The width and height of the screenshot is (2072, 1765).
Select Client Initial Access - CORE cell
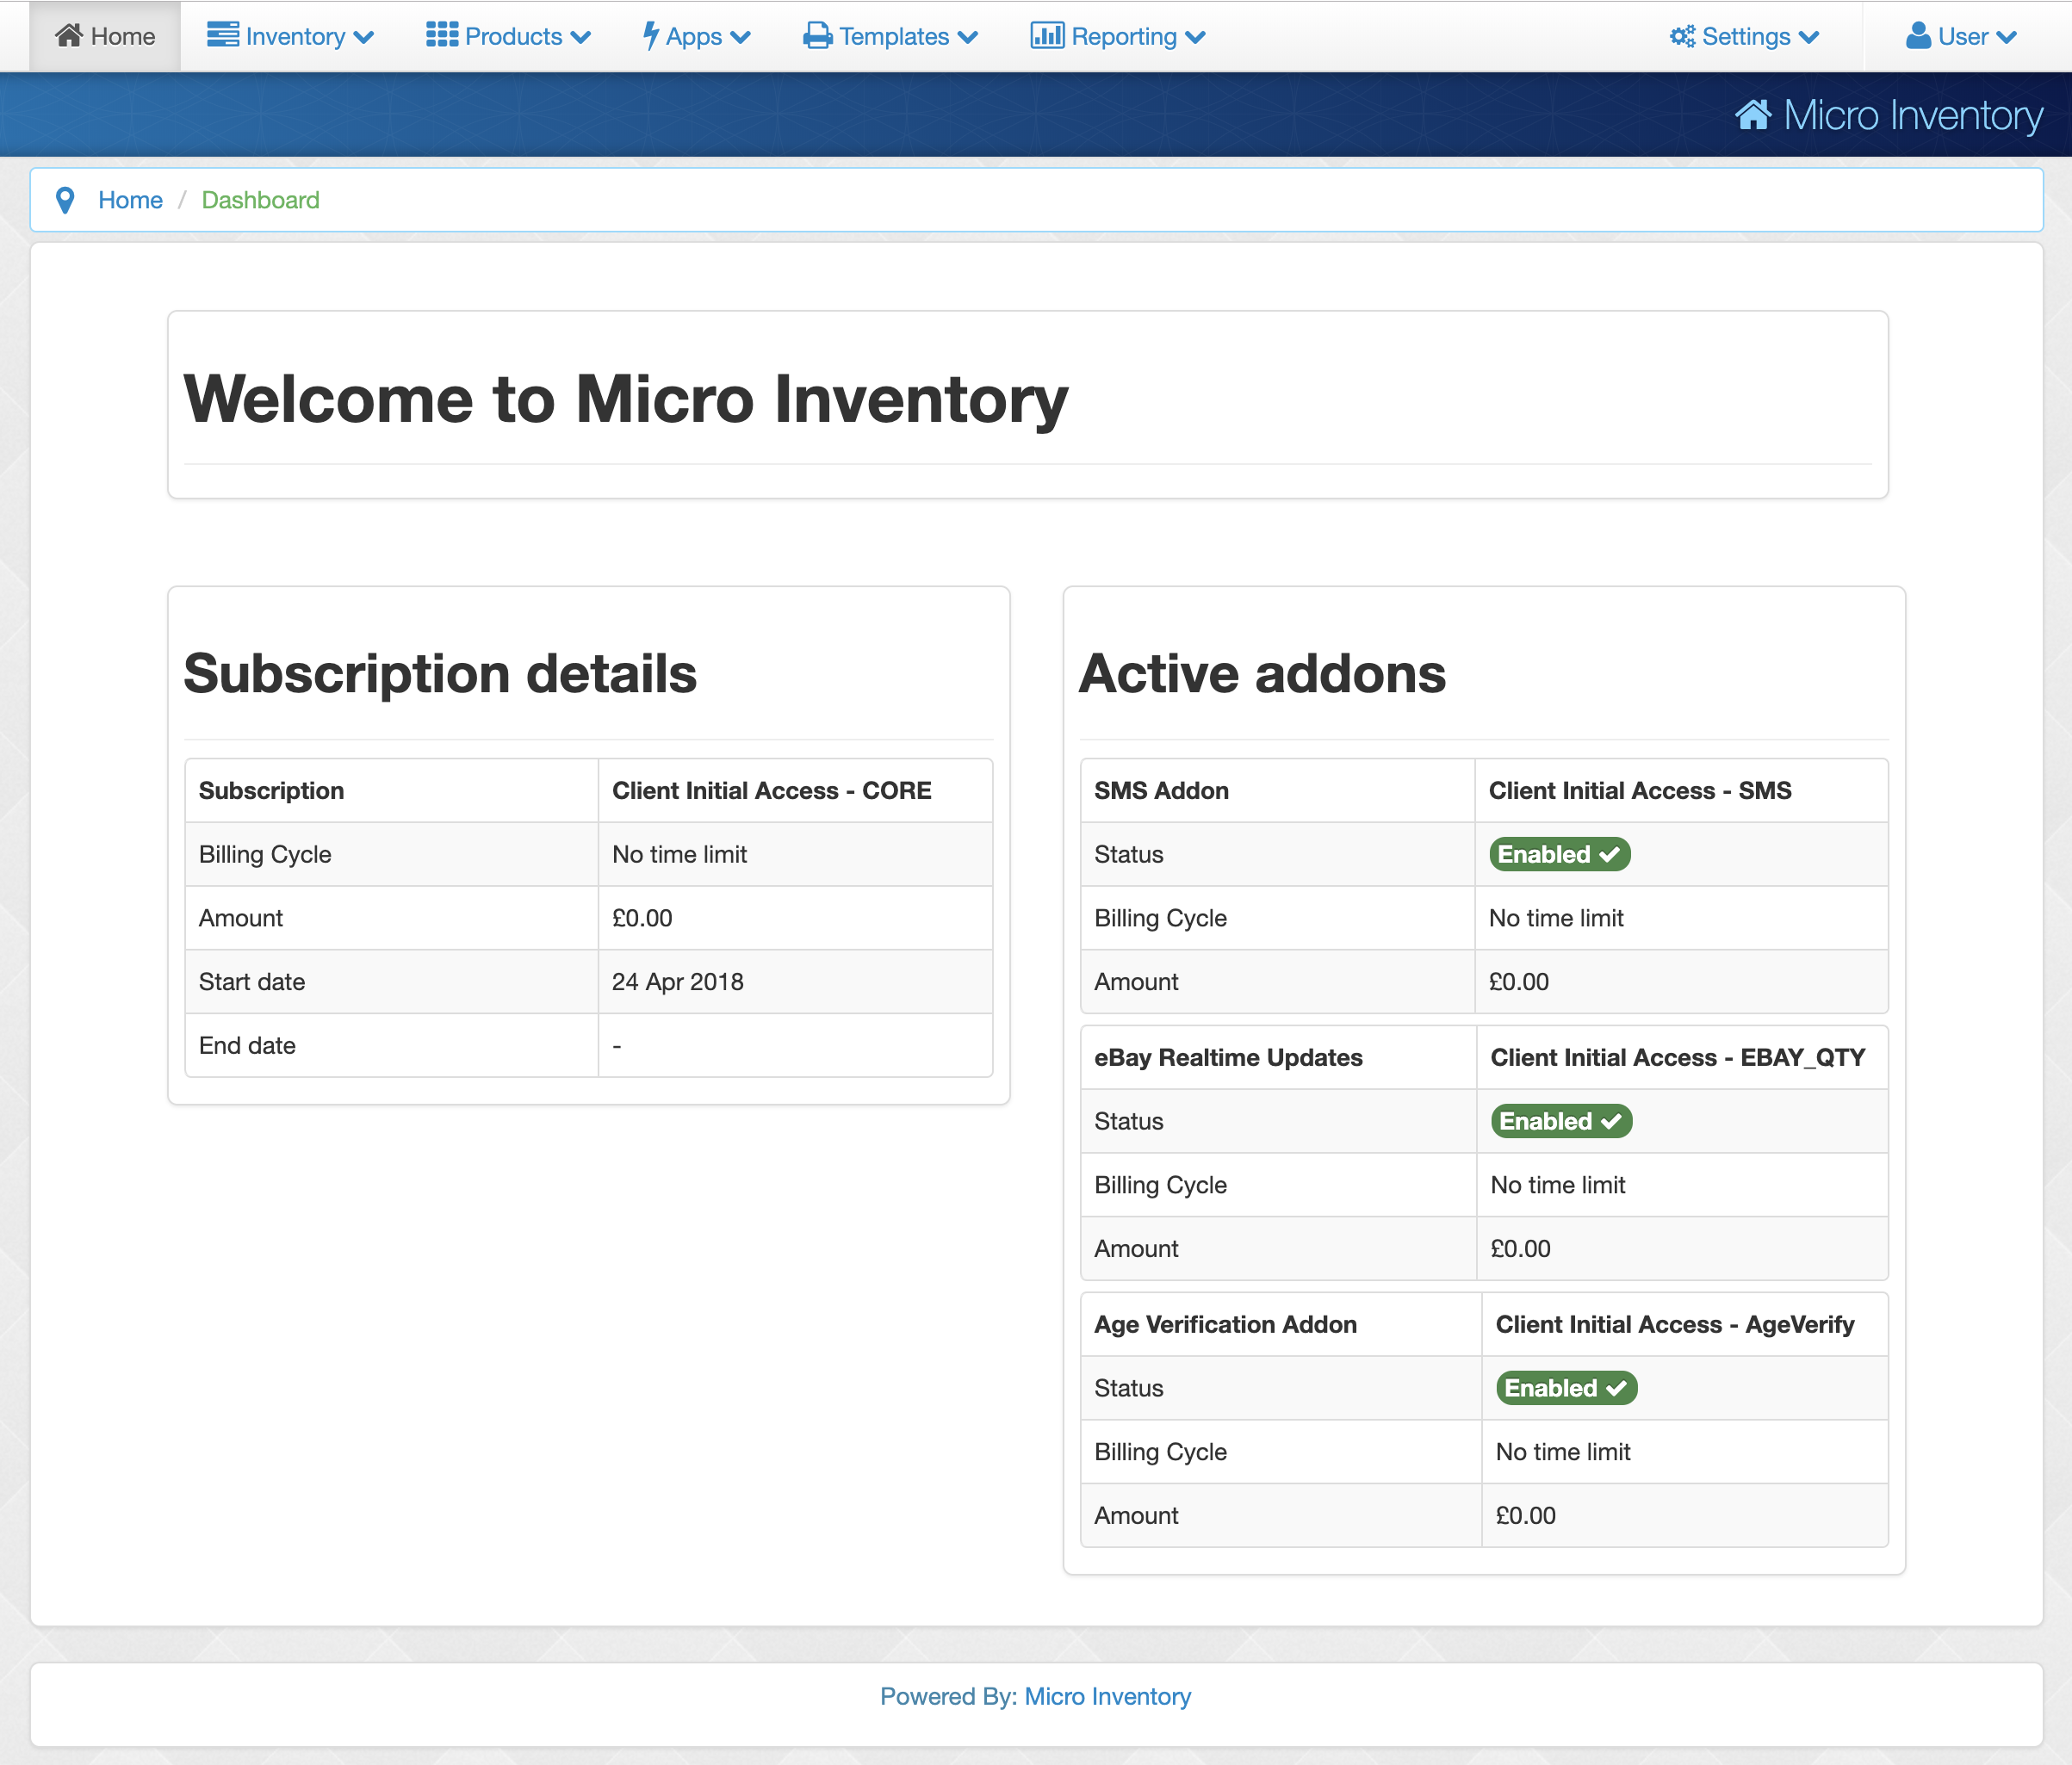795,791
